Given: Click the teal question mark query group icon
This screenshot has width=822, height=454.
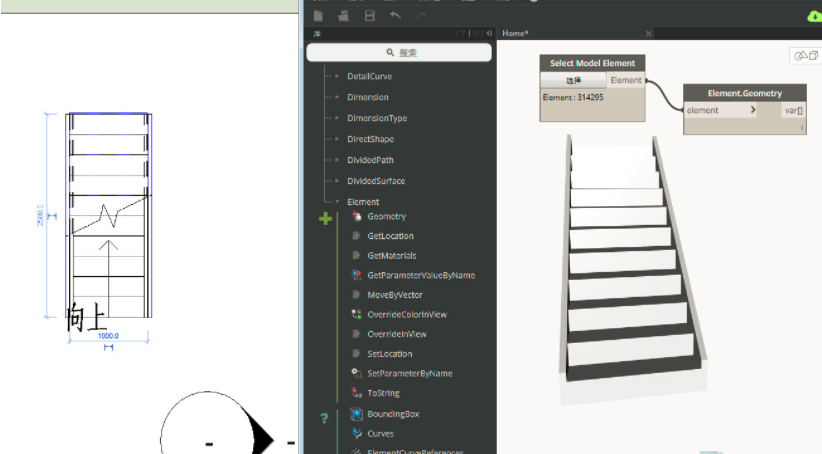Looking at the screenshot, I should pyautogui.click(x=324, y=418).
